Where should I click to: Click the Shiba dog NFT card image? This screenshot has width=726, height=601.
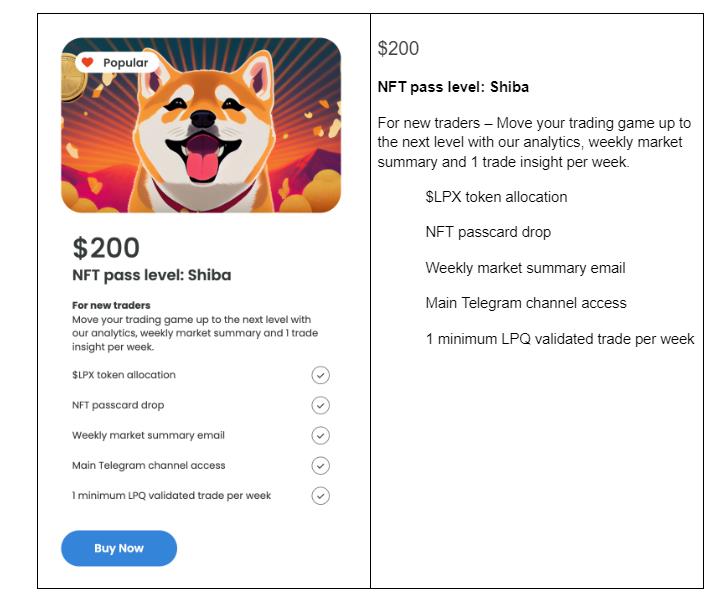point(201,125)
